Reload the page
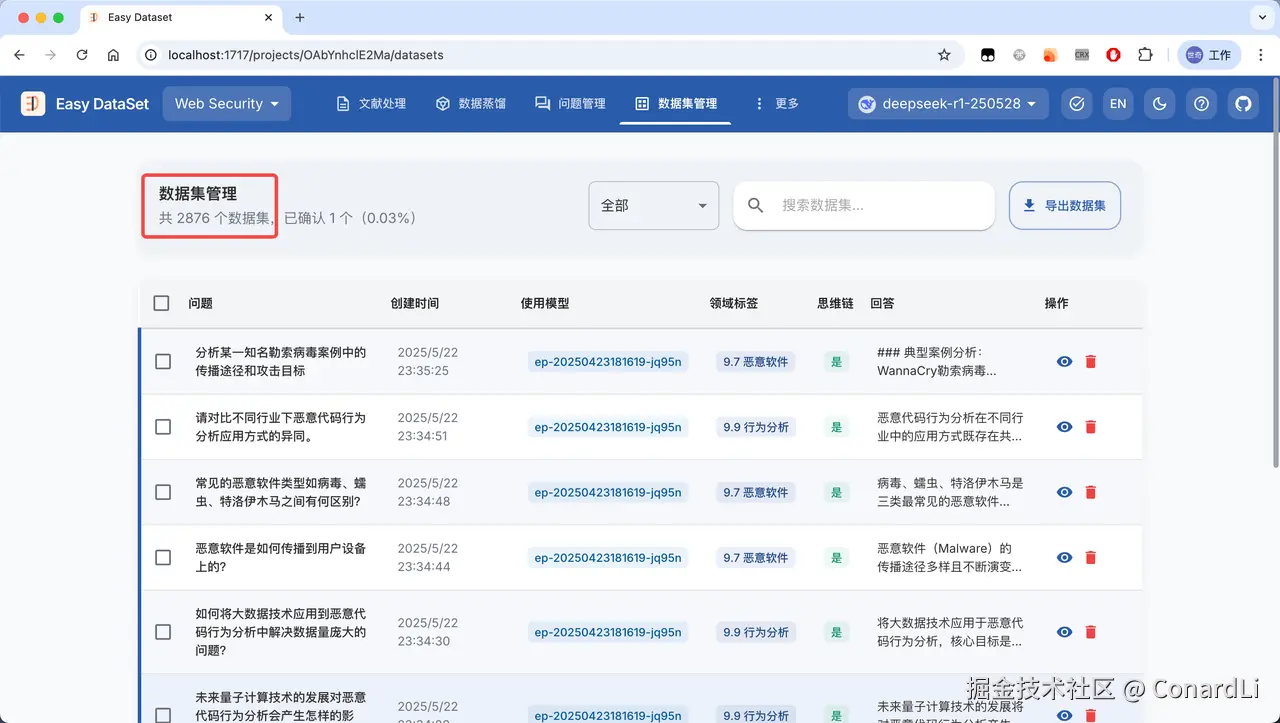This screenshot has width=1280, height=723. tap(82, 55)
